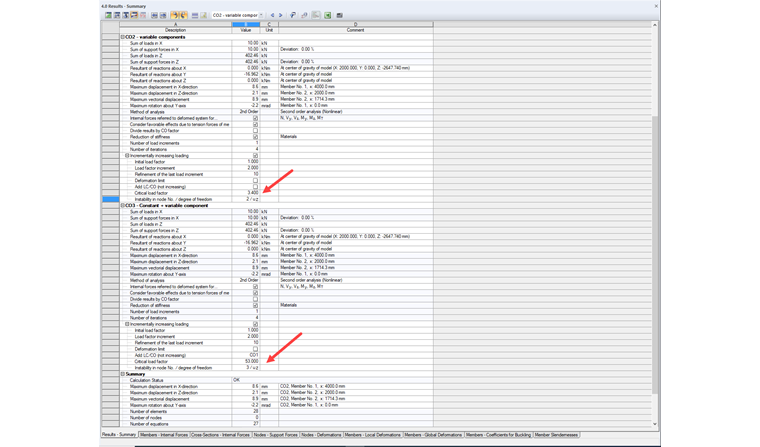Click the 'Value' column header
Screen dimensions: 760x447
(x=246, y=30)
